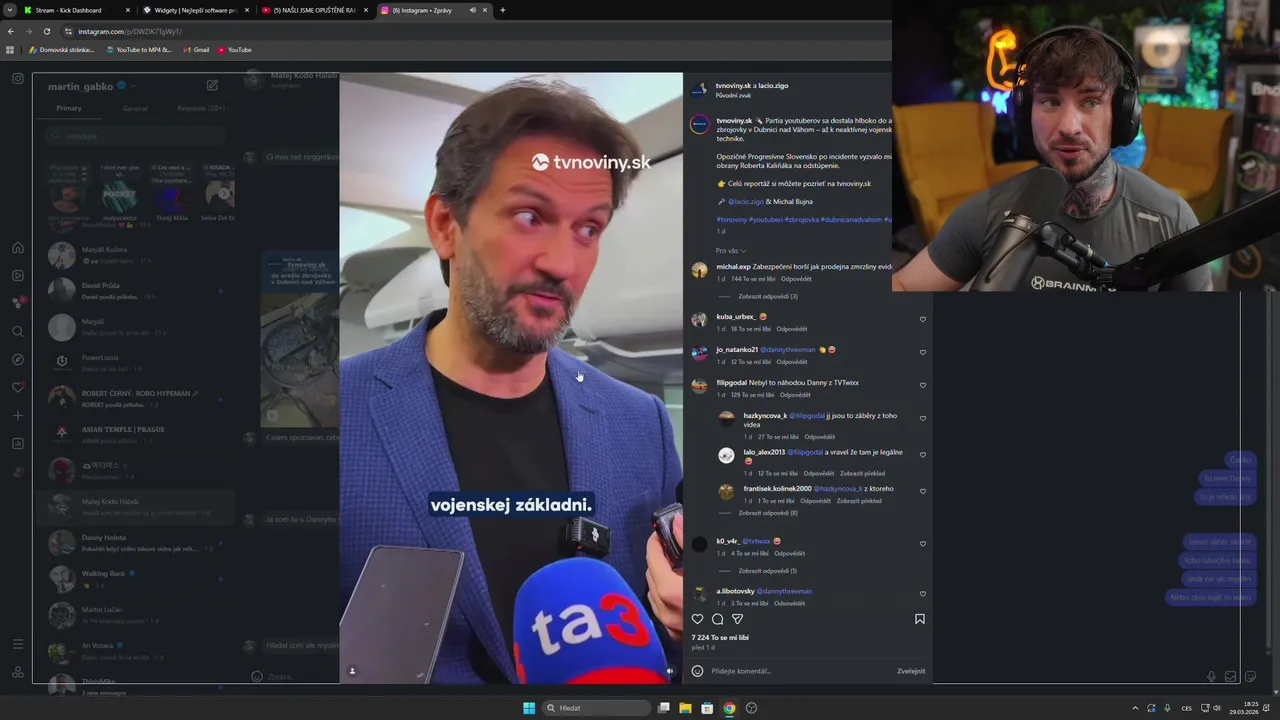
Task: Like the post with the heart icon
Action: tap(697, 619)
